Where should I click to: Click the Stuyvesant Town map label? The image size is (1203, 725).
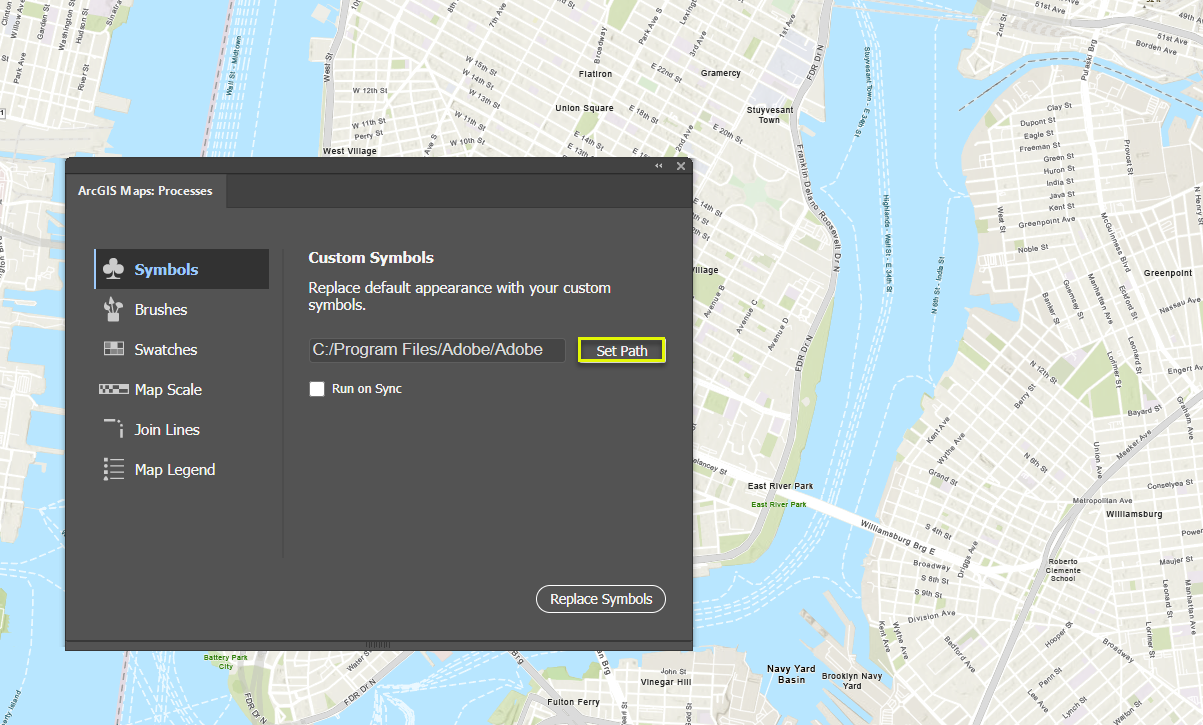click(x=769, y=115)
